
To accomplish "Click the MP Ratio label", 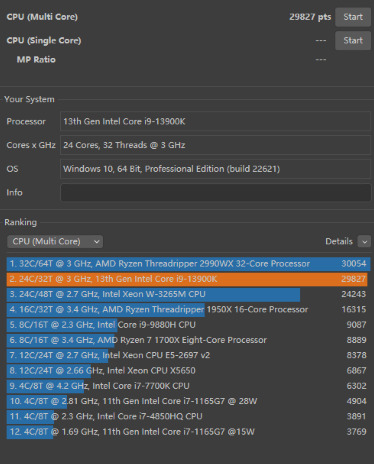I will click(36, 60).
